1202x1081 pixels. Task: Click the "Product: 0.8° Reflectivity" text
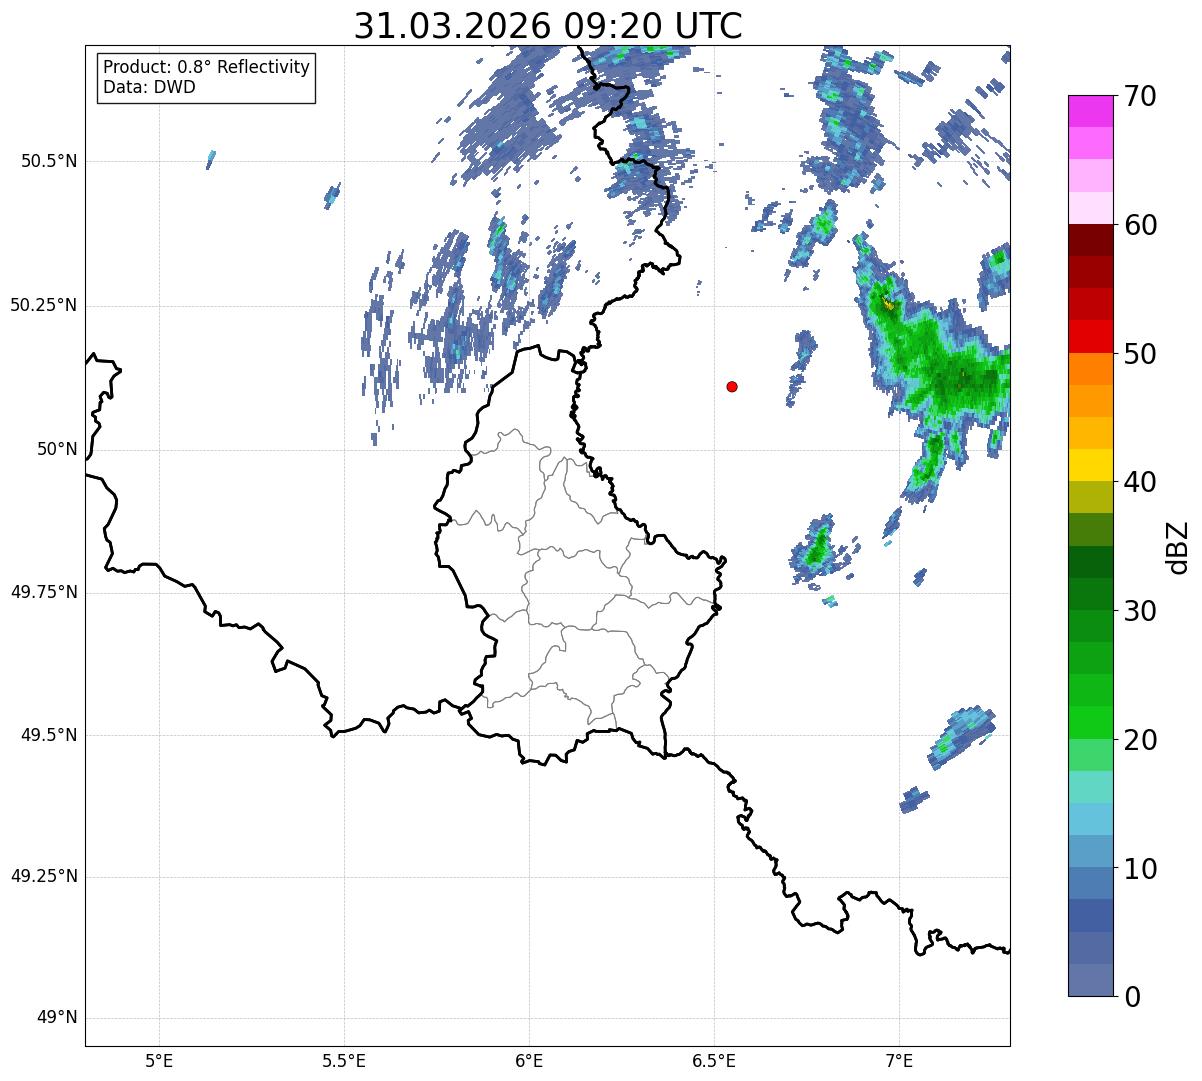(206, 67)
